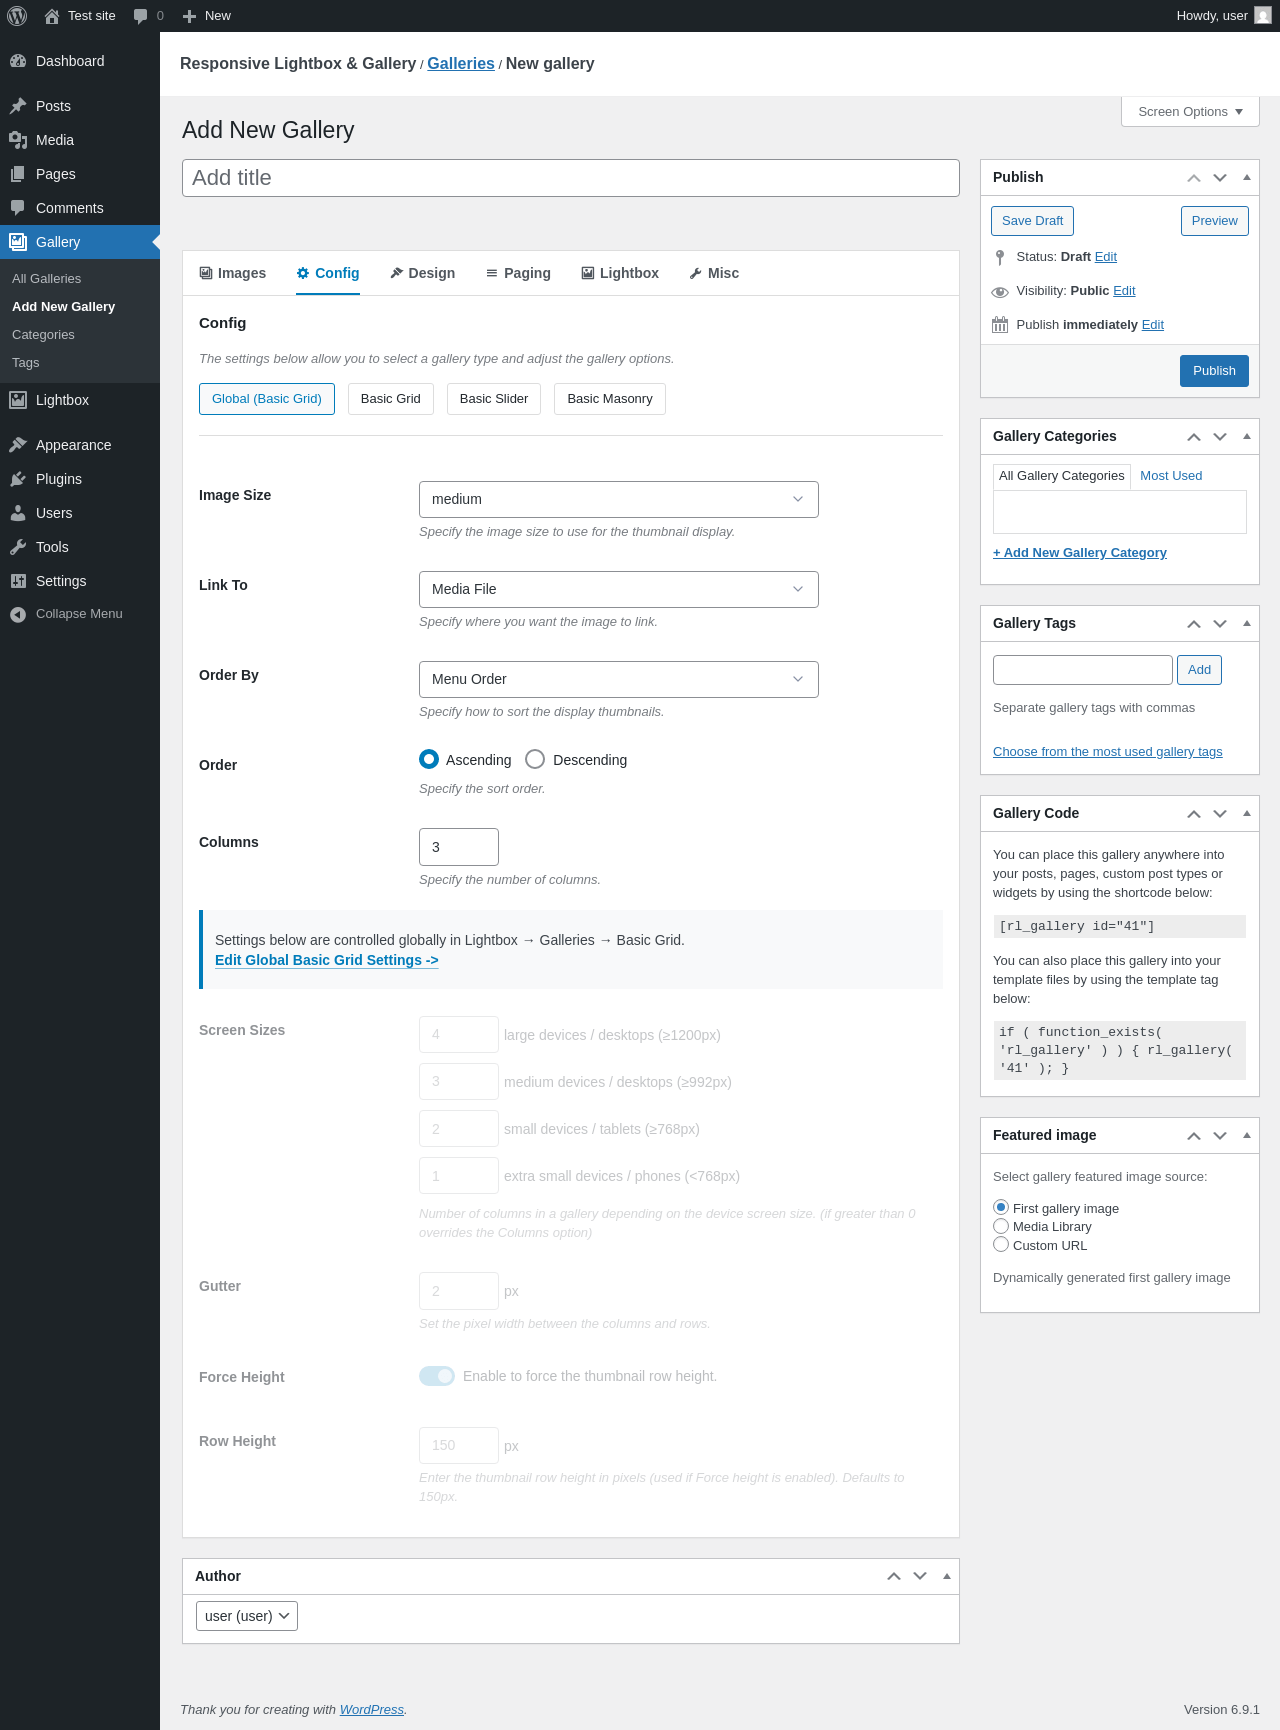Choose First gallery image as featured source
The image size is (1280, 1730).
tap(1001, 1208)
